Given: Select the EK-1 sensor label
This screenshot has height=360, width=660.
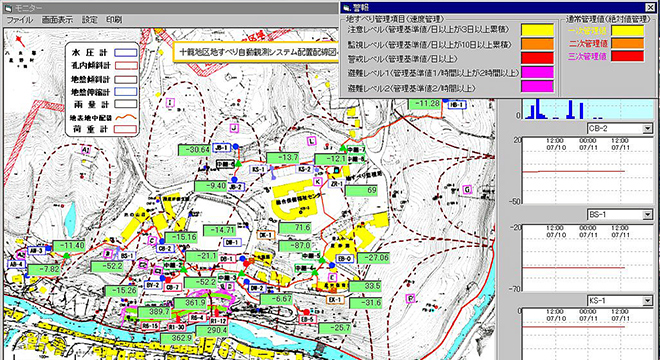Looking at the screenshot, I should pyautogui.click(x=335, y=300).
